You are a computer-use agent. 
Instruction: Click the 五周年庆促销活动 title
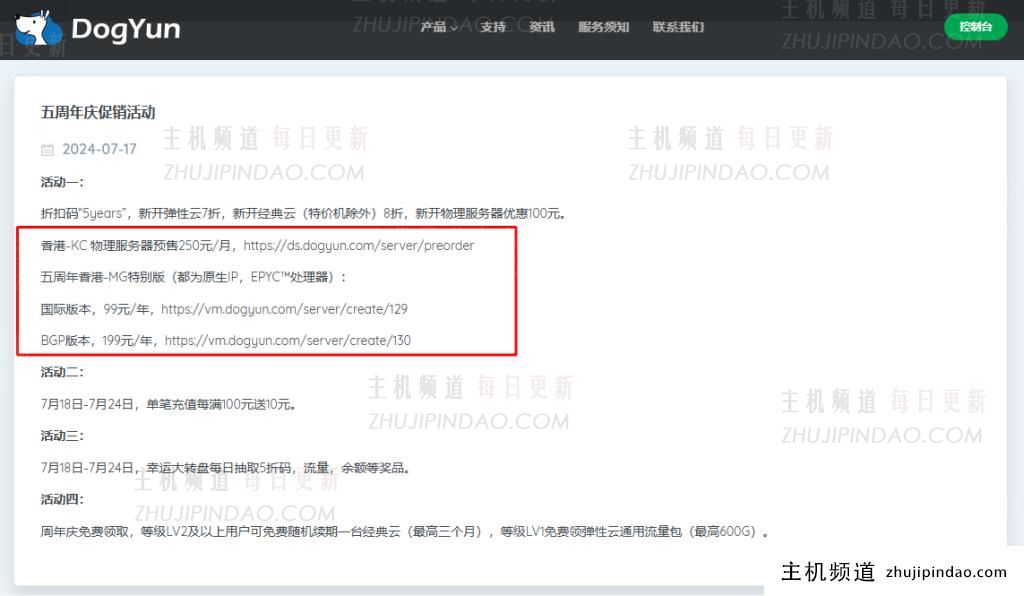point(98,112)
